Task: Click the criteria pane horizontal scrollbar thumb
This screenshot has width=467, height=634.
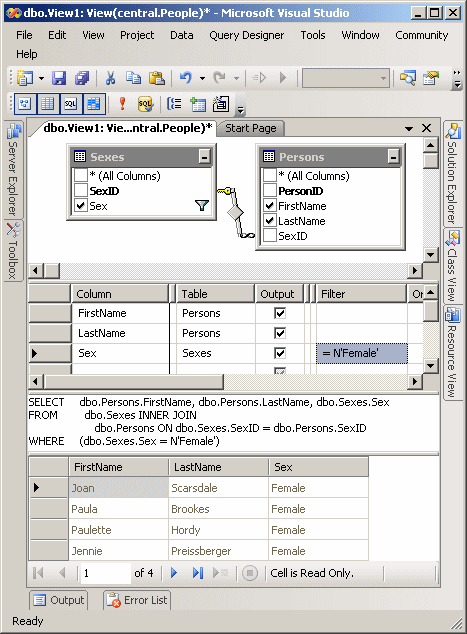Action: point(134,381)
